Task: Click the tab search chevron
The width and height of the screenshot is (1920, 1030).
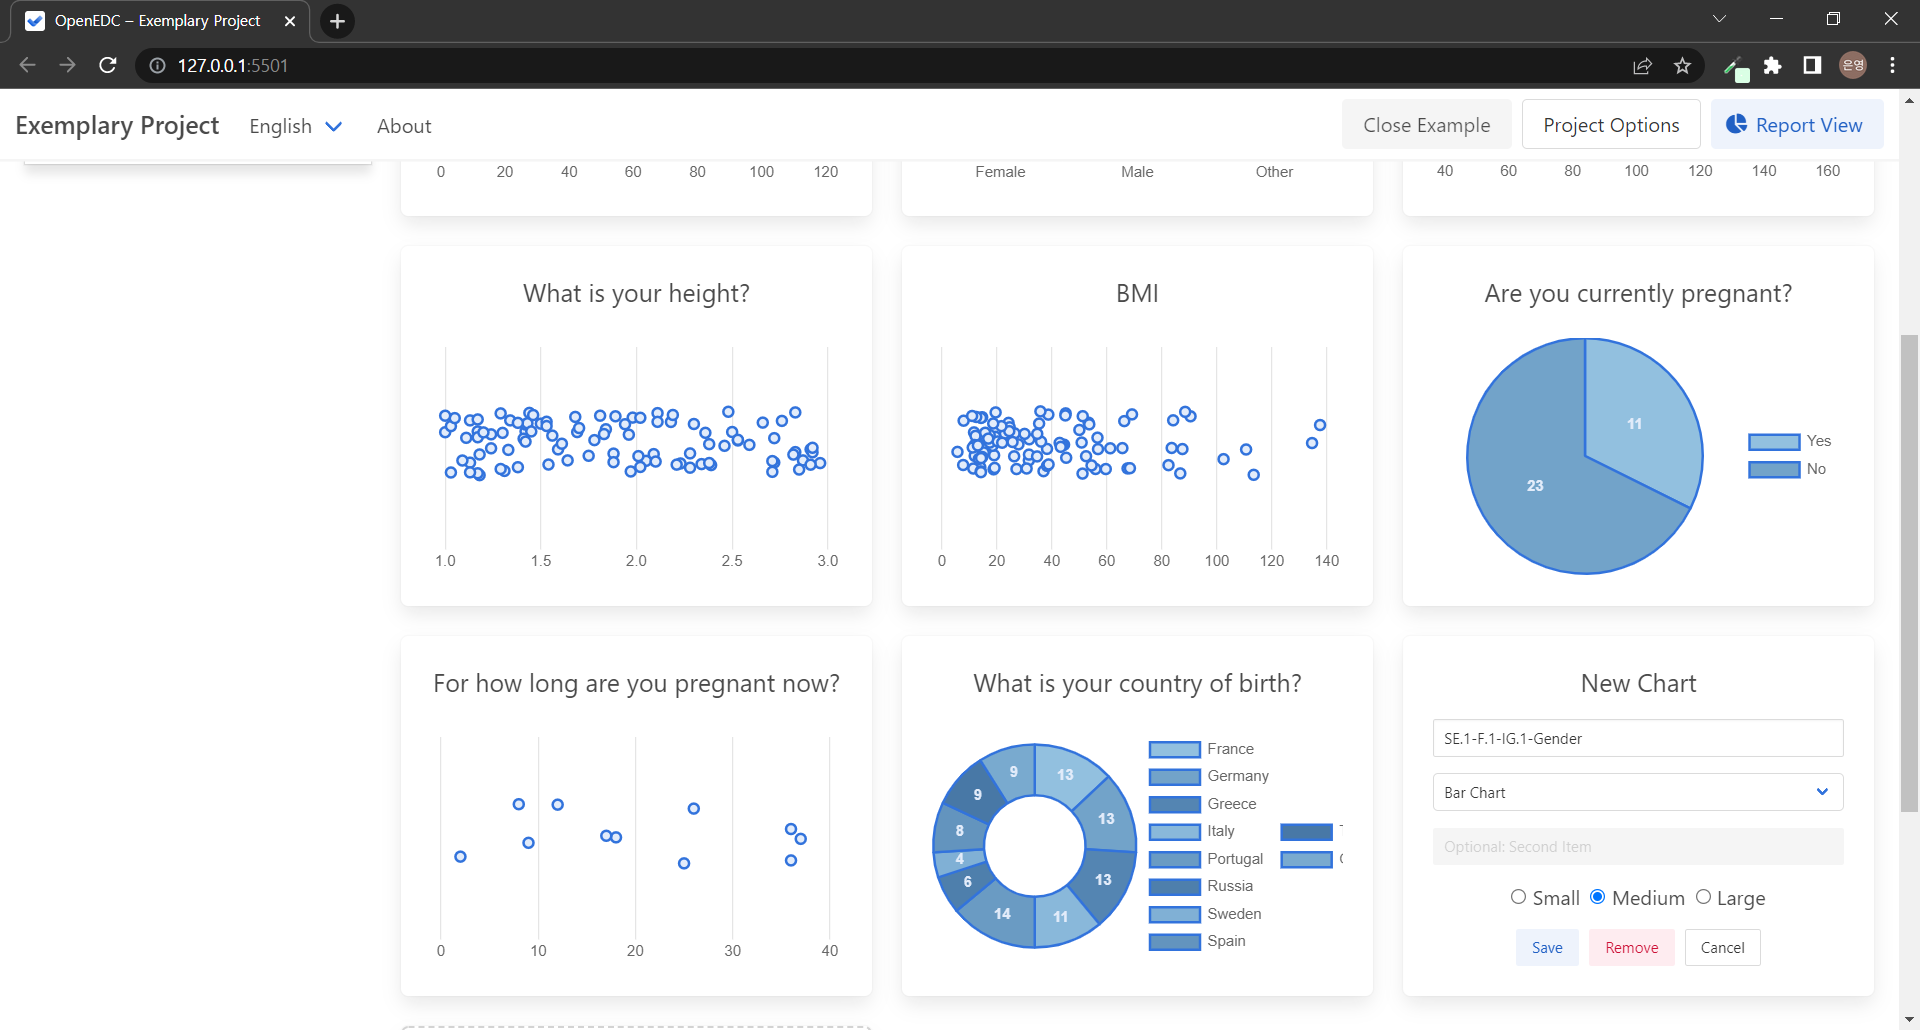Action: pos(1720,19)
